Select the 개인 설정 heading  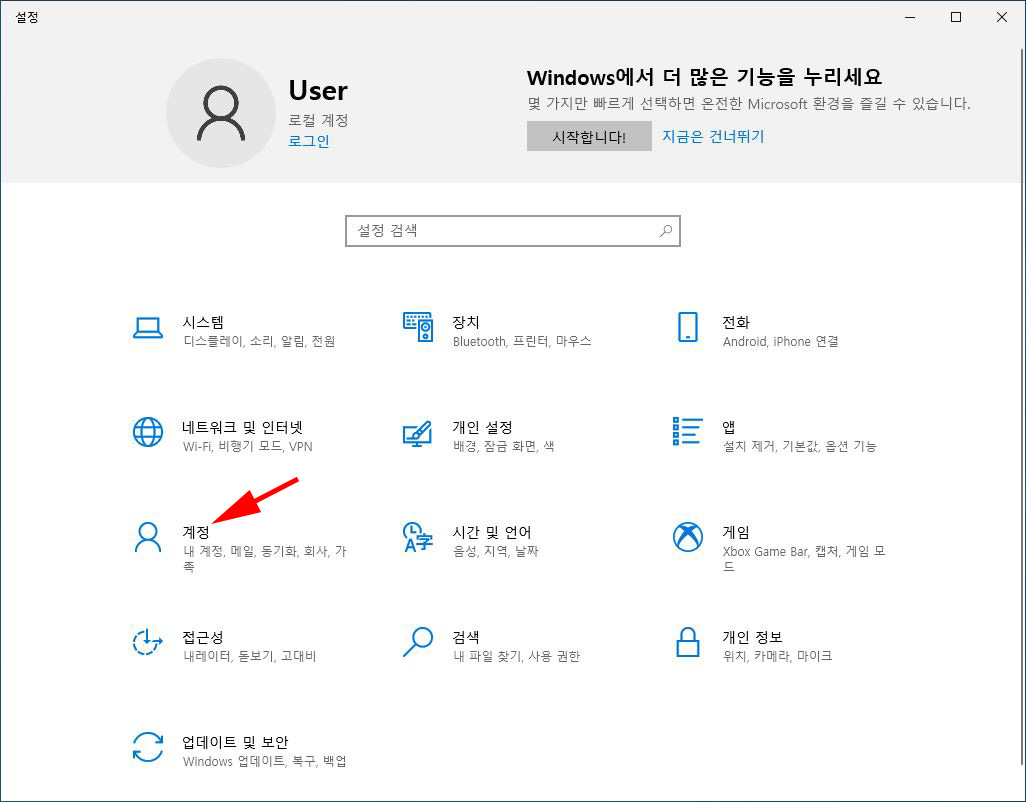click(482, 427)
